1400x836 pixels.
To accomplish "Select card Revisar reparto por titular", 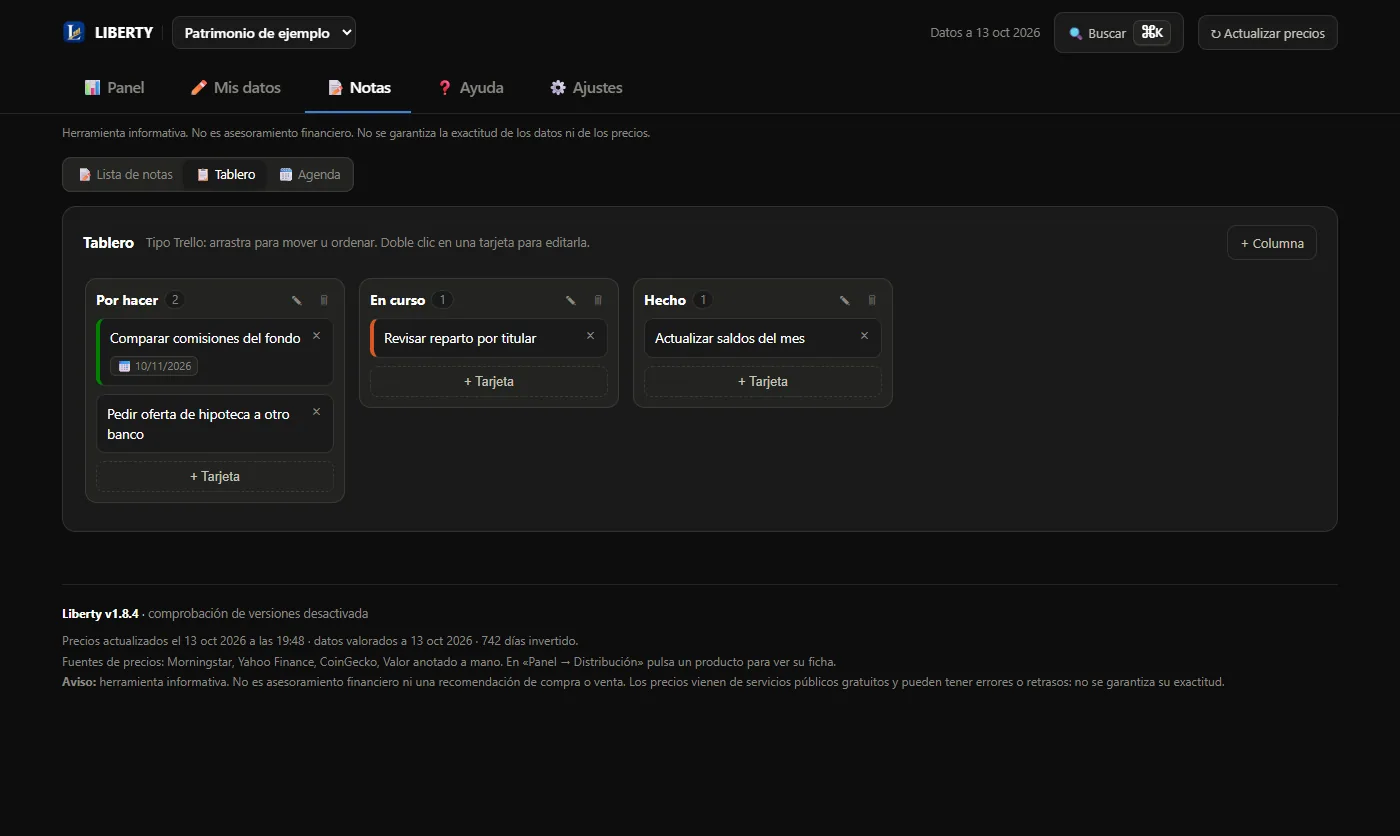I will pos(489,338).
